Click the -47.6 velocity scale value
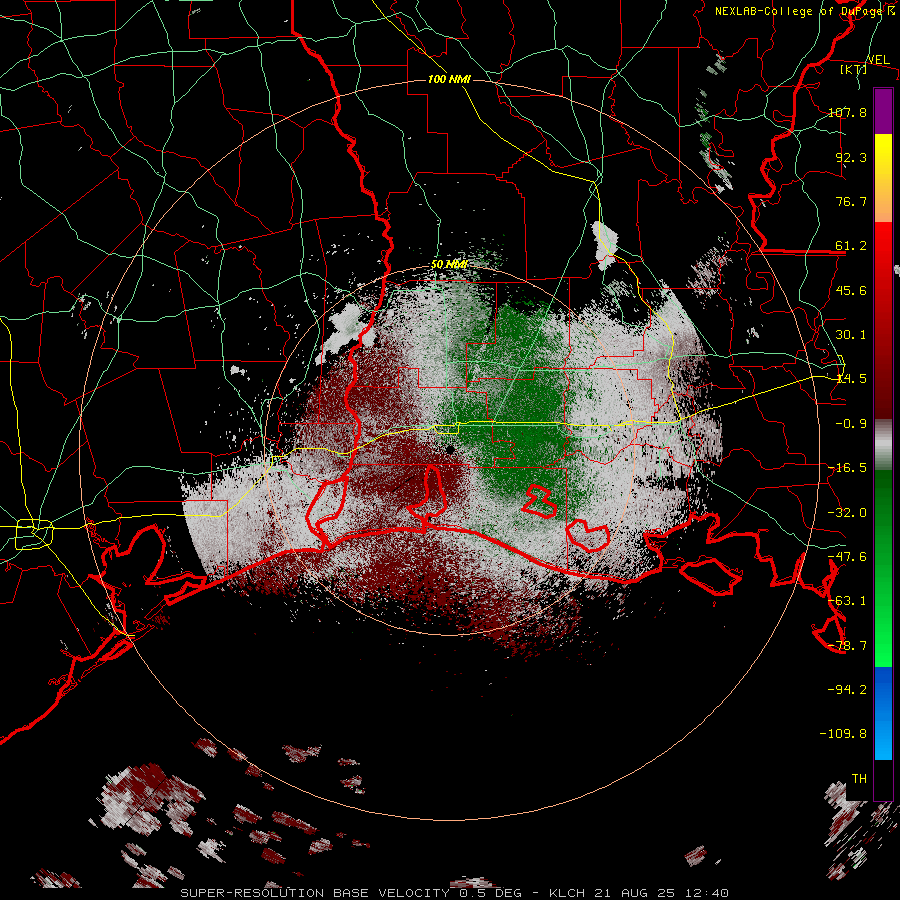 pyautogui.click(x=847, y=557)
